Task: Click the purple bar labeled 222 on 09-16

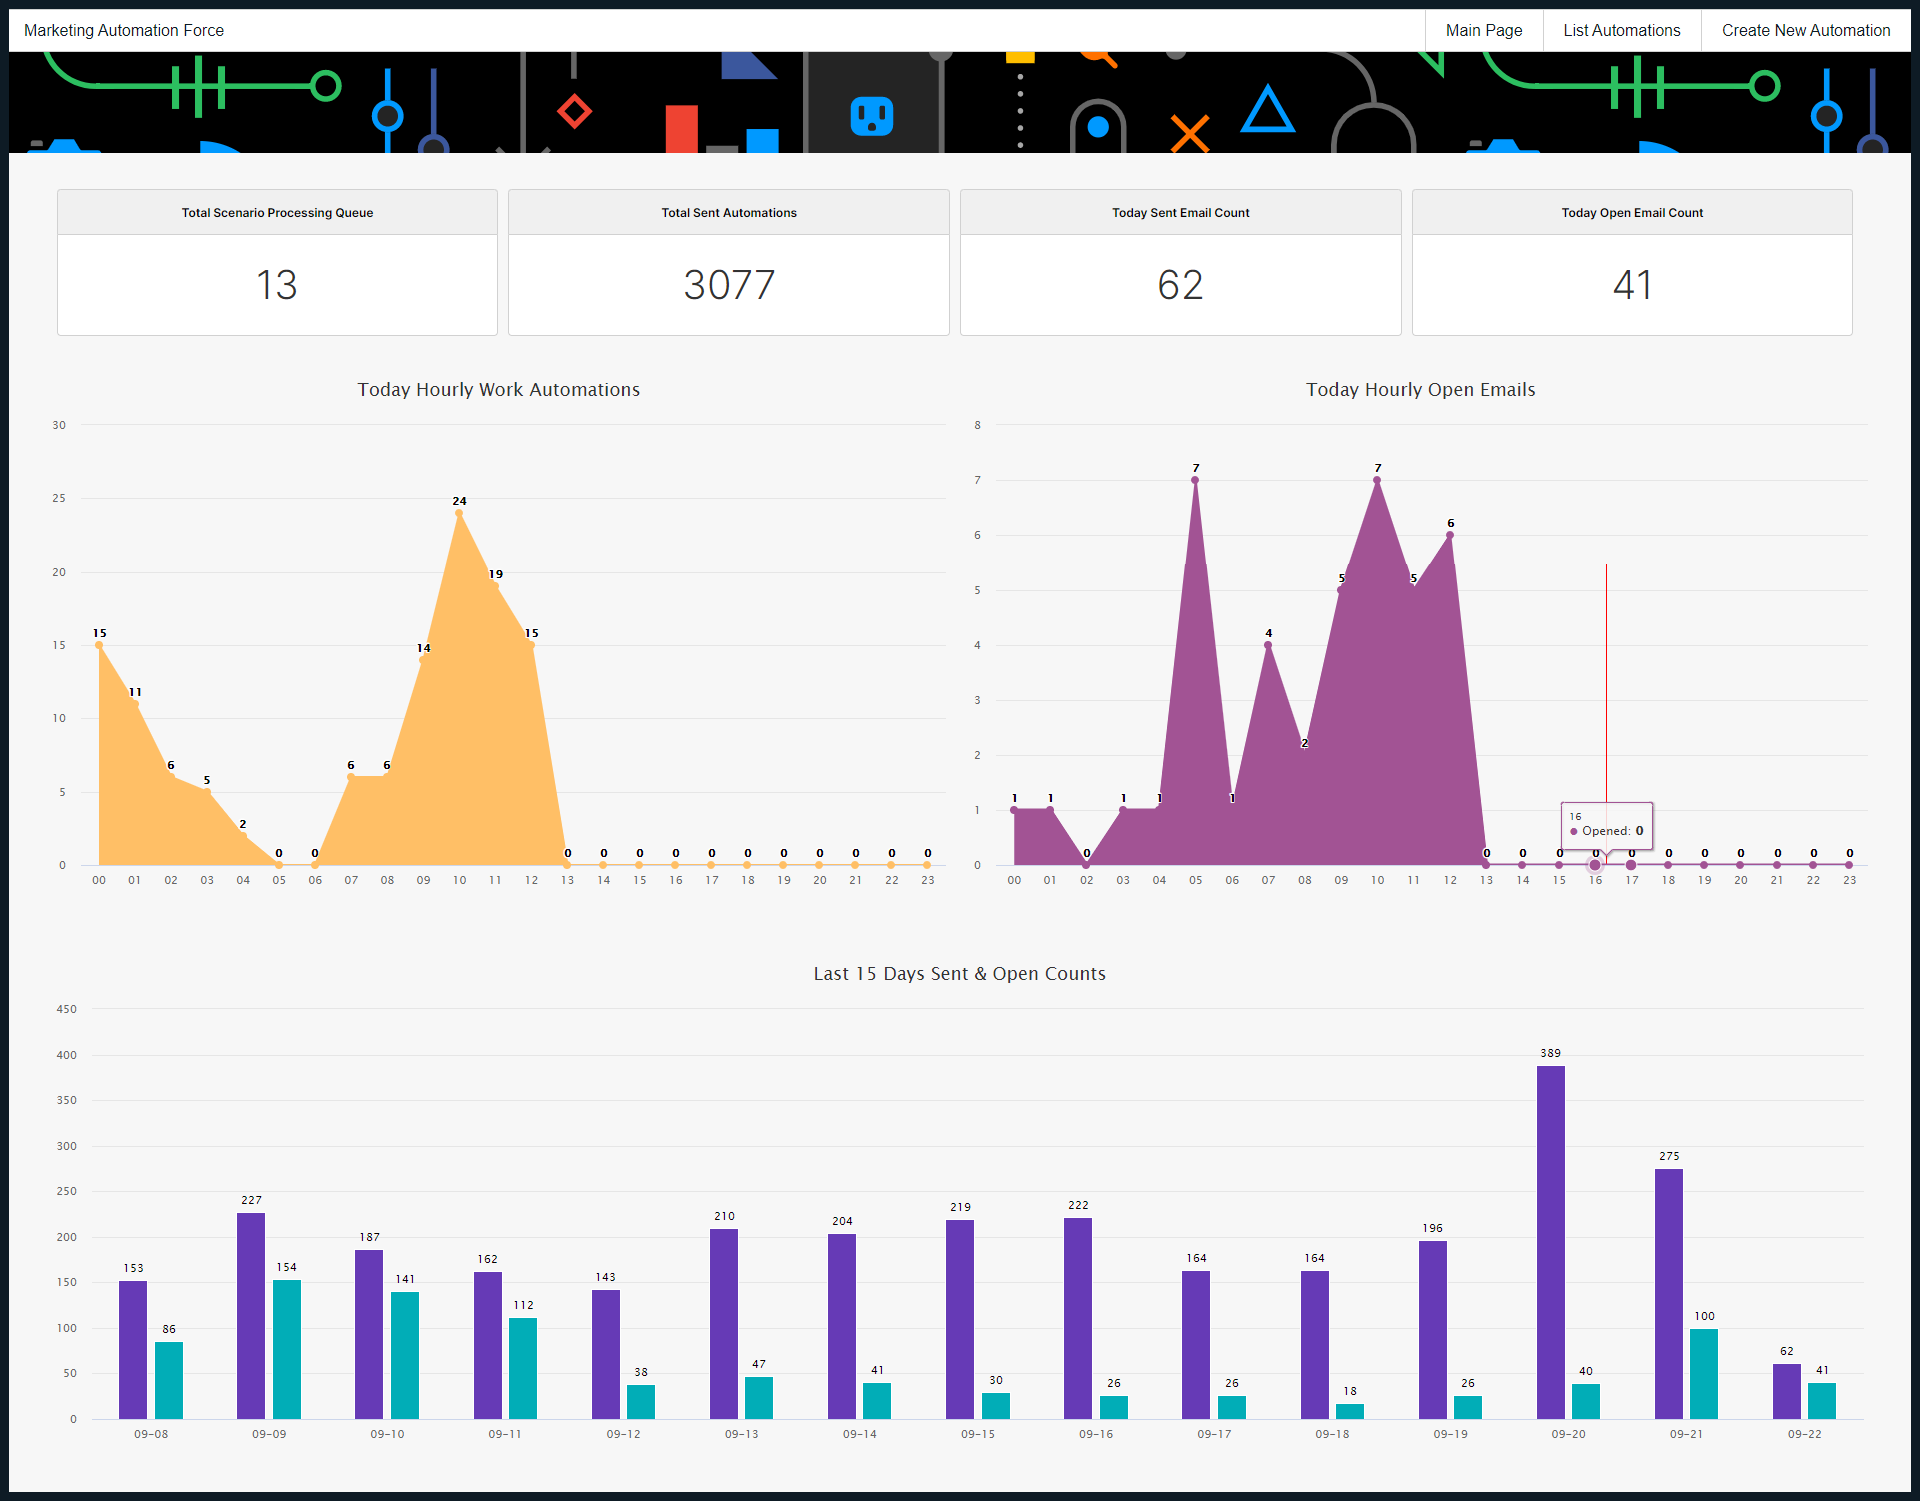Action: click(1078, 1318)
